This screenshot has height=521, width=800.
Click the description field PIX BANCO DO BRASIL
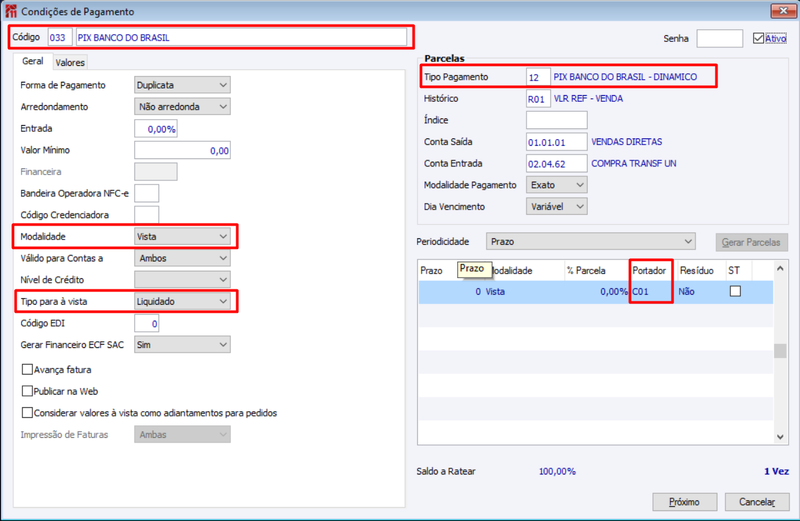(x=241, y=38)
